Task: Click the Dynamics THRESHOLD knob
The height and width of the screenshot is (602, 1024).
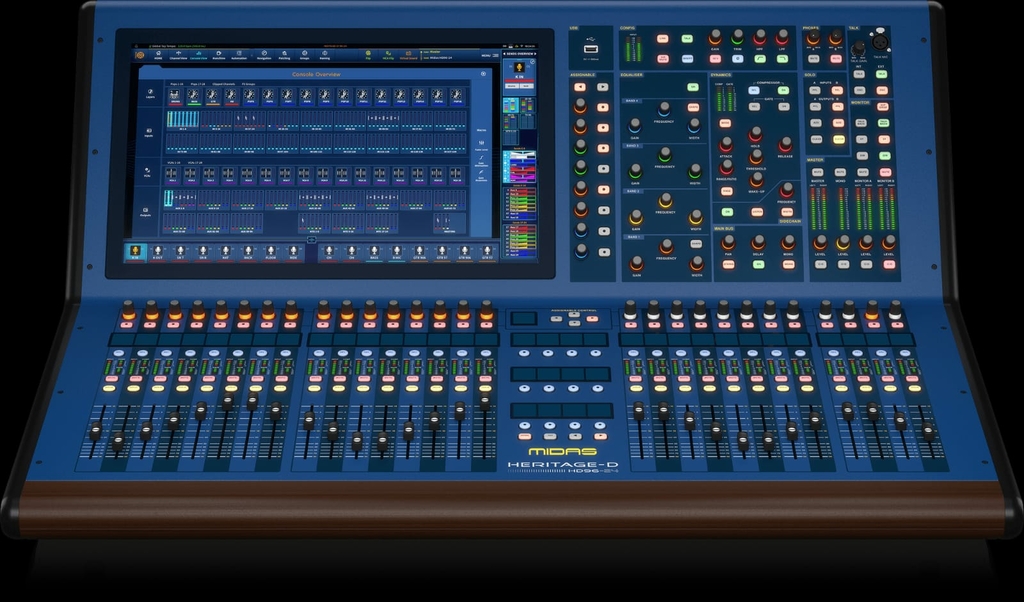Action: click(756, 156)
